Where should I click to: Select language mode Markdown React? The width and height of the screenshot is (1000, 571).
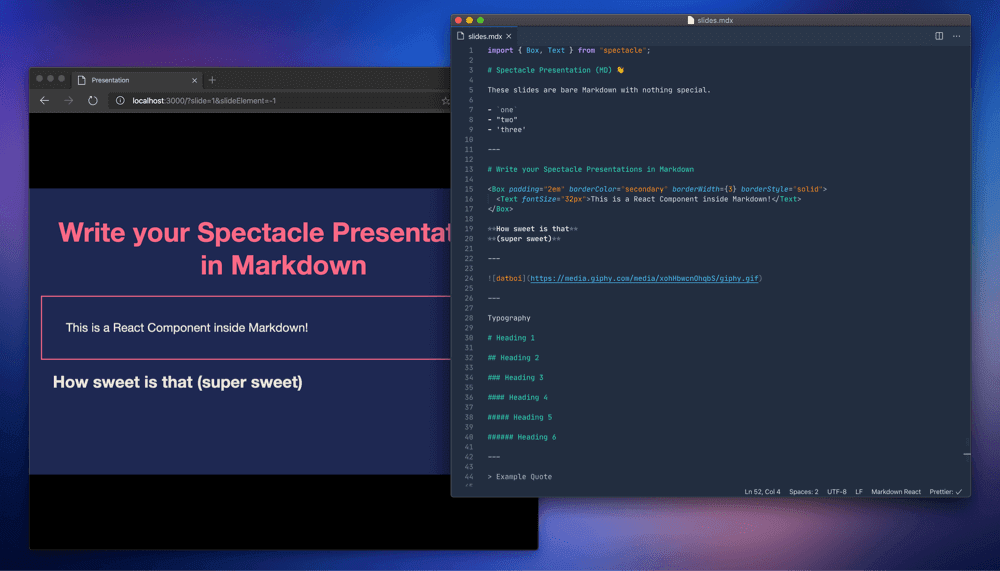tap(896, 492)
